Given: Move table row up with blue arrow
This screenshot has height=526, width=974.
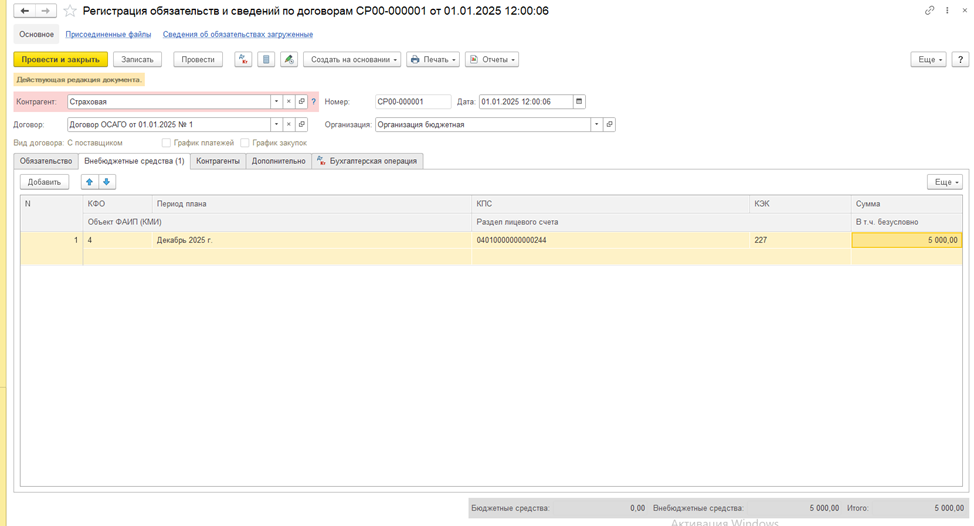Looking at the screenshot, I should (x=89, y=182).
